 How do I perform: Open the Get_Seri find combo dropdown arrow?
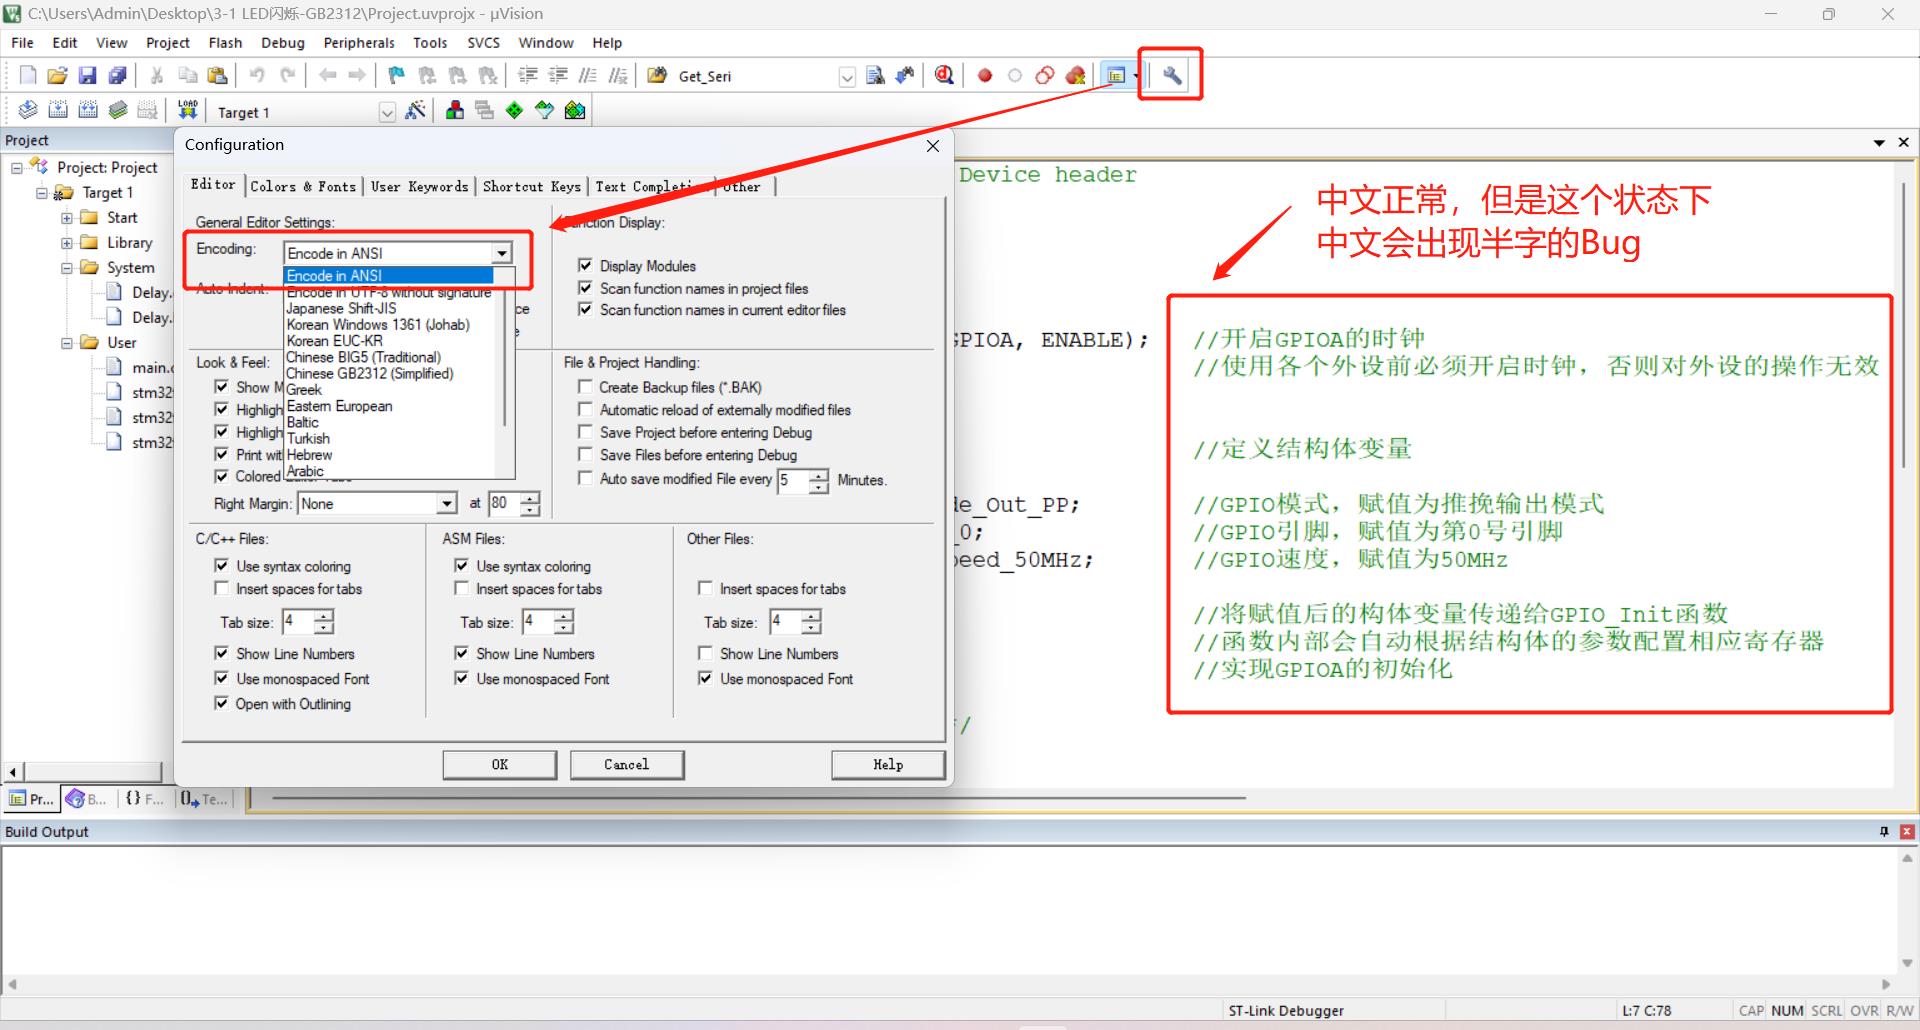847,76
